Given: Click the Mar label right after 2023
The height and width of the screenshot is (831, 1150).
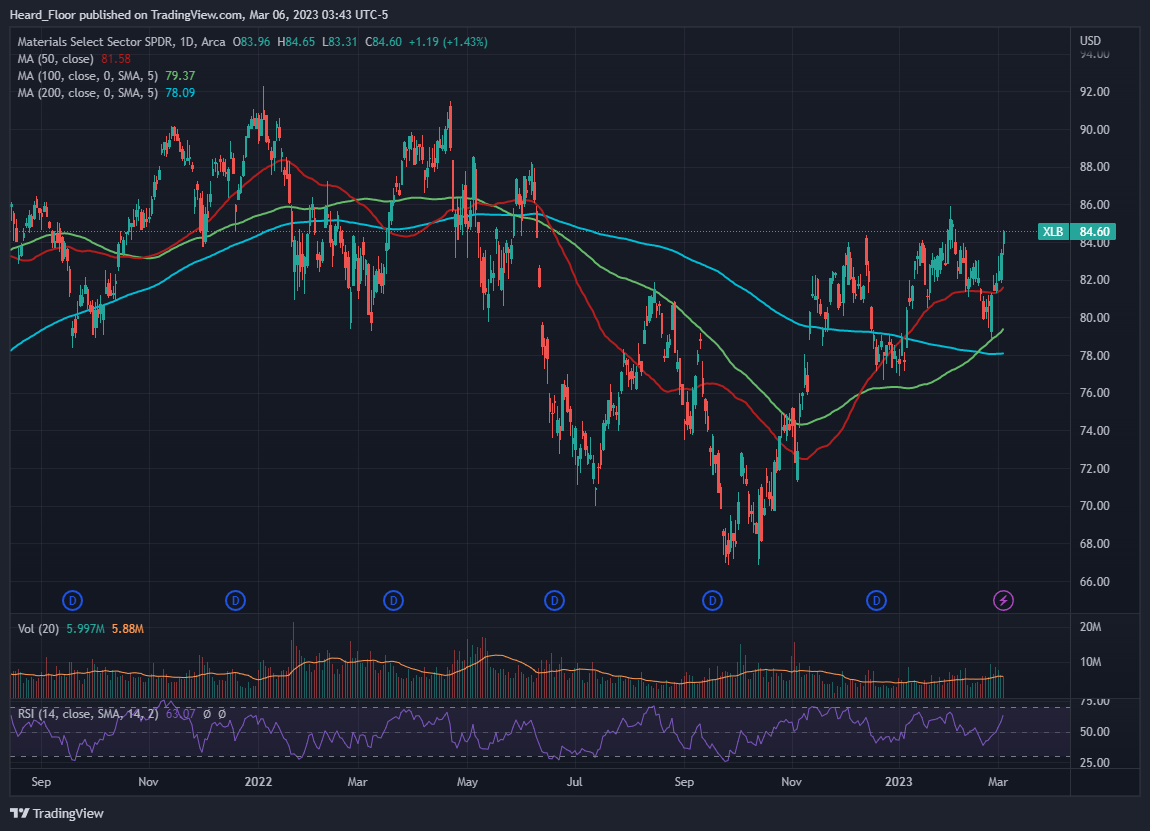Looking at the screenshot, I should (997, 781).
